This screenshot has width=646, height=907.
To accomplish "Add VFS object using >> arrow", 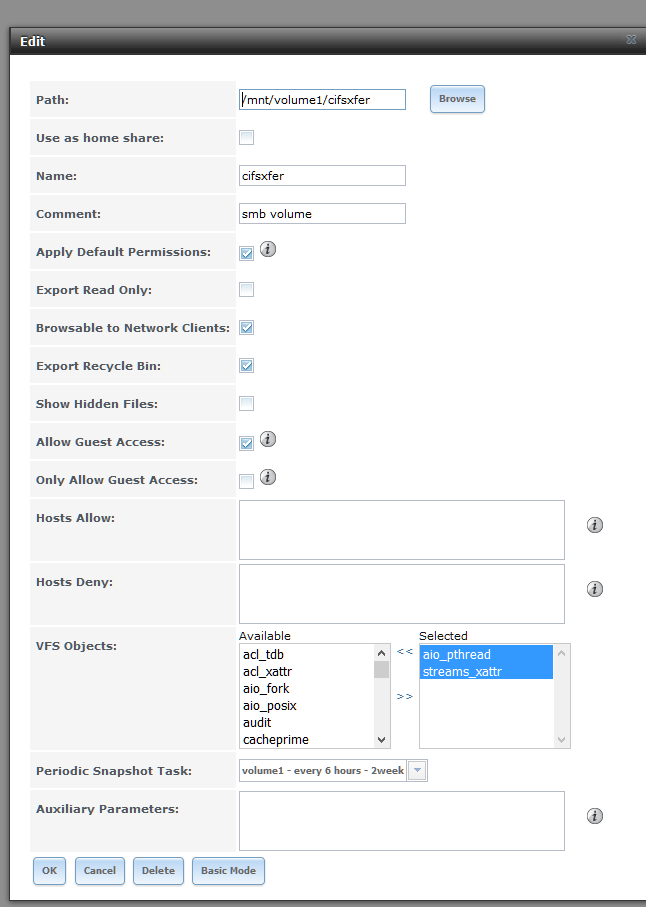I will [x=405, y=696].
